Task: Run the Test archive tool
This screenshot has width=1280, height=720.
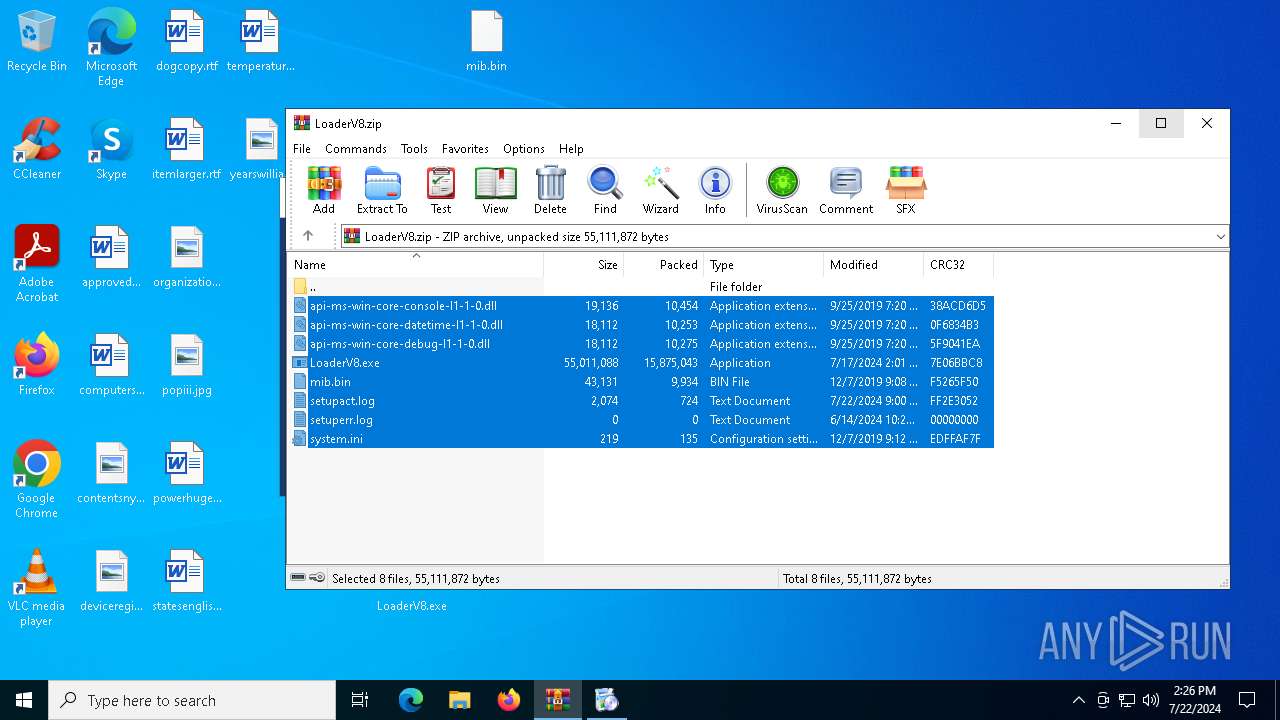Action: pyautogui.click(x=441, y=190)
